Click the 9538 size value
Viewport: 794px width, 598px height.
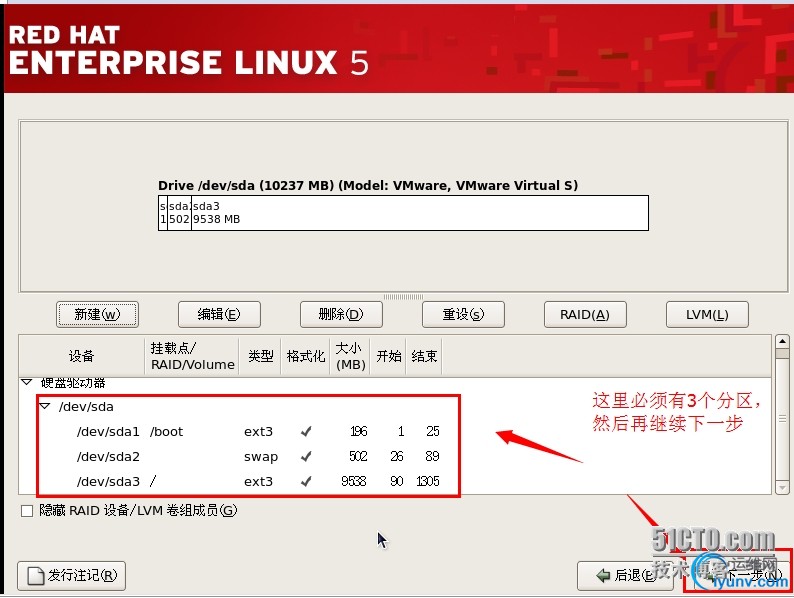(353, 481)
